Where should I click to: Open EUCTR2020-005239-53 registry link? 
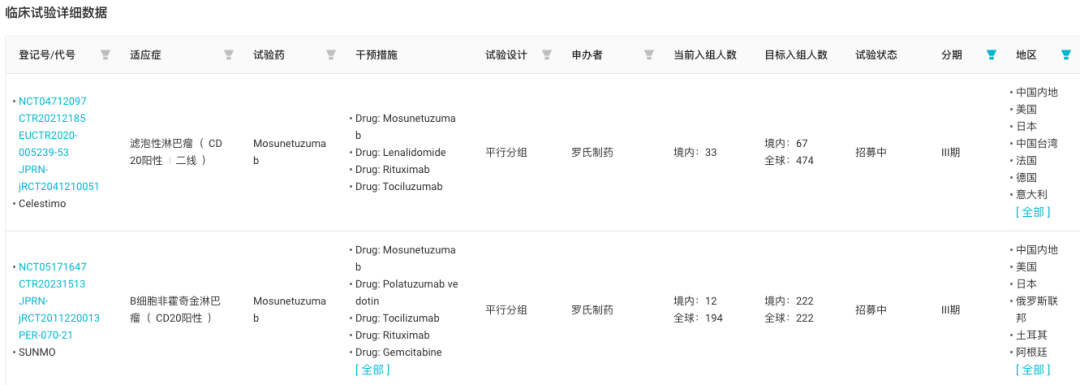(48, 143)
